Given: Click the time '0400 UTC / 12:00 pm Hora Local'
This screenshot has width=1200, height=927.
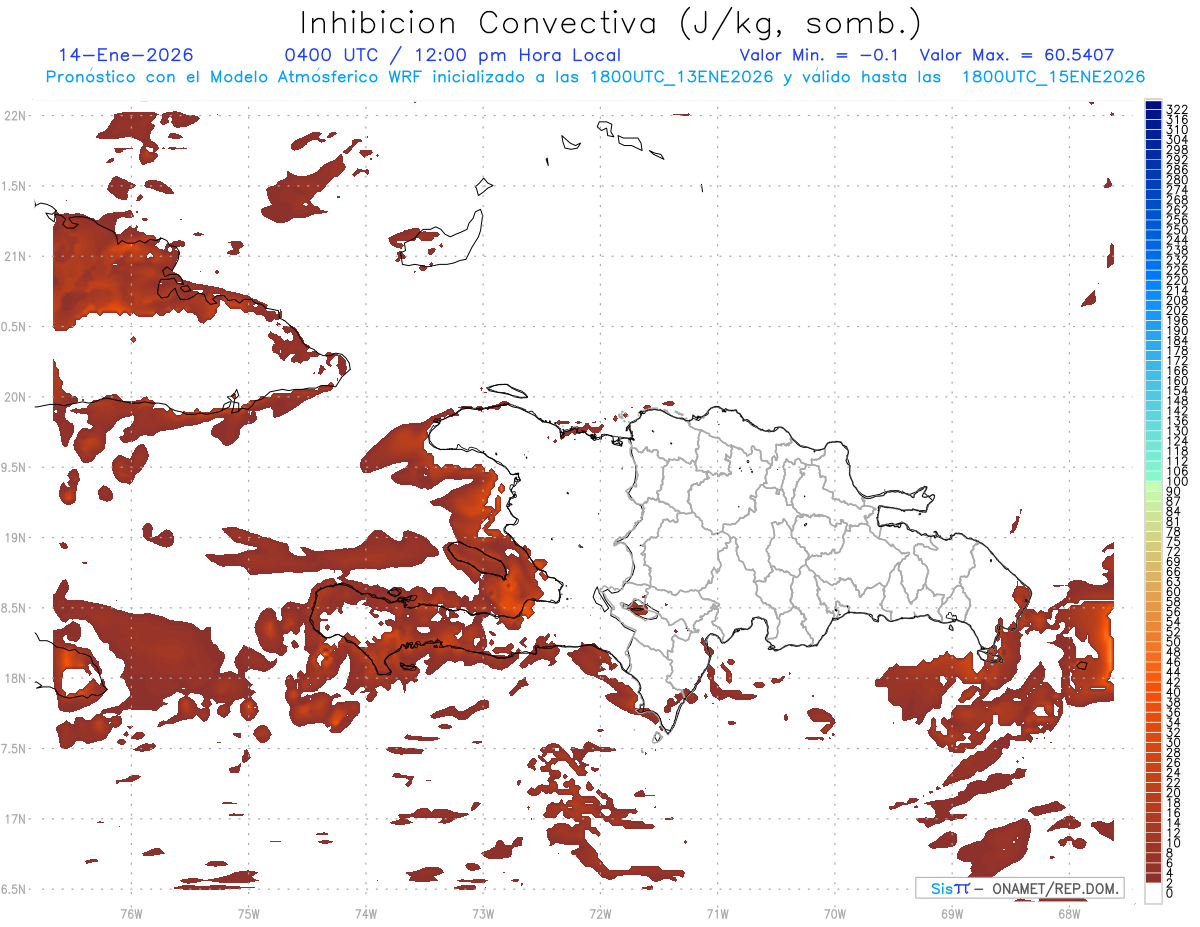Looking at the screenshot, I should 453,56.
